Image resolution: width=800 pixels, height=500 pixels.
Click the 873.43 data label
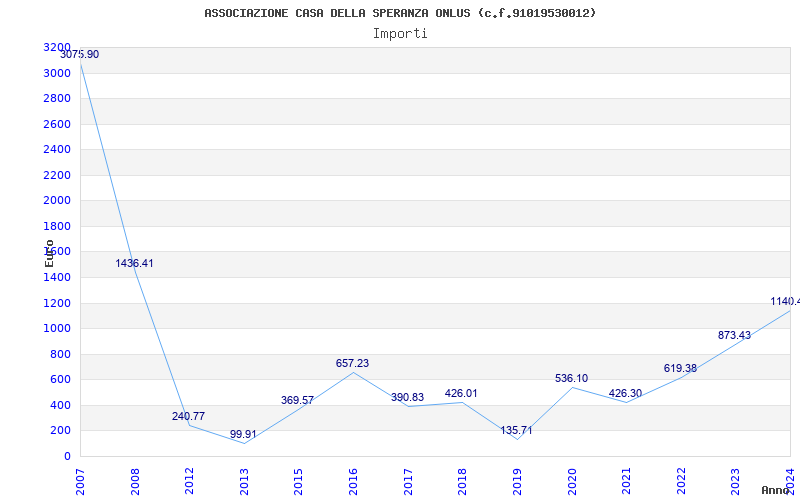coord(734,335)
